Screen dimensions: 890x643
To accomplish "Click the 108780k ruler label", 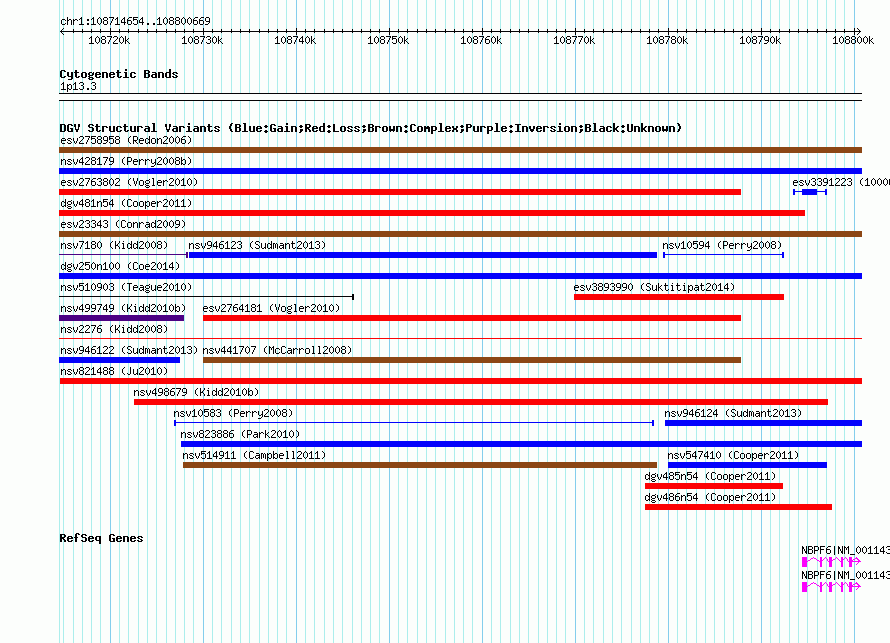I will (x=668, y=40).
